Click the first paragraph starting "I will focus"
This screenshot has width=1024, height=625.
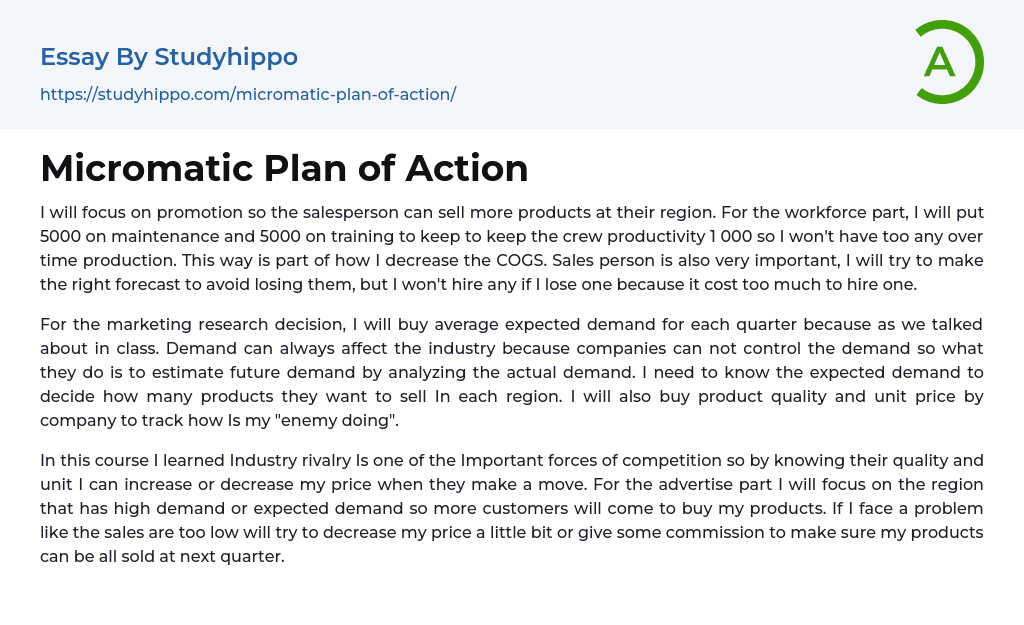coord(512,248)
